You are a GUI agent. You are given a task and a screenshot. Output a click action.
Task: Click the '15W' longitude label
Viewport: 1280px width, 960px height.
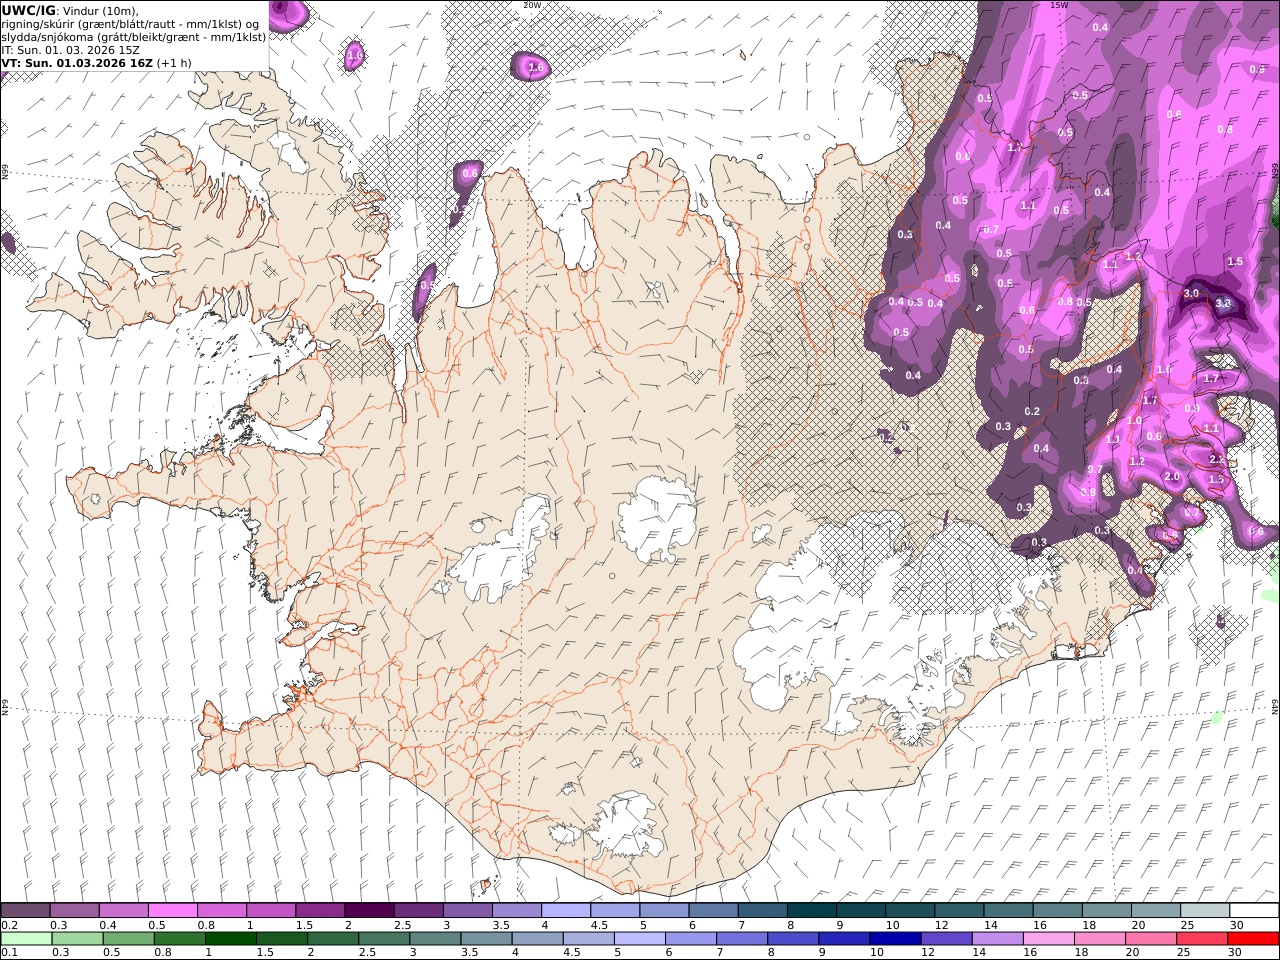click(x=1058, y=5)
